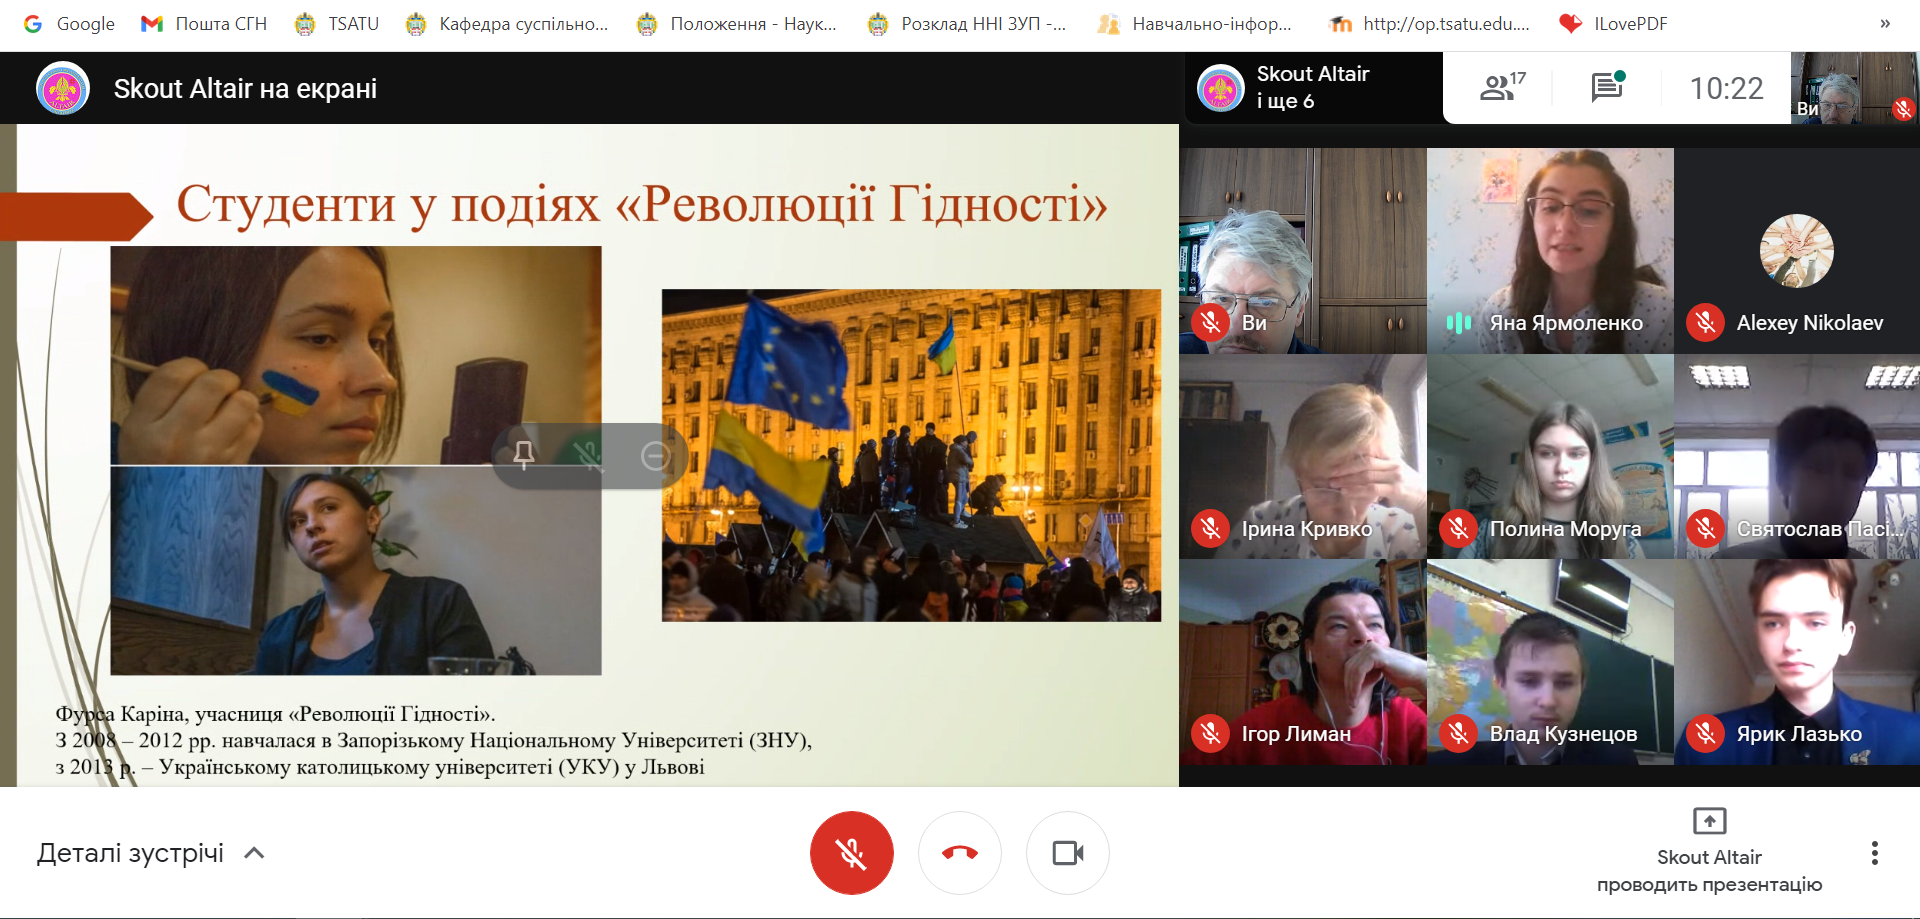Open the Положення - Наук... bookmark
This screenshot has height=919, width=1920.
point(737,24)
